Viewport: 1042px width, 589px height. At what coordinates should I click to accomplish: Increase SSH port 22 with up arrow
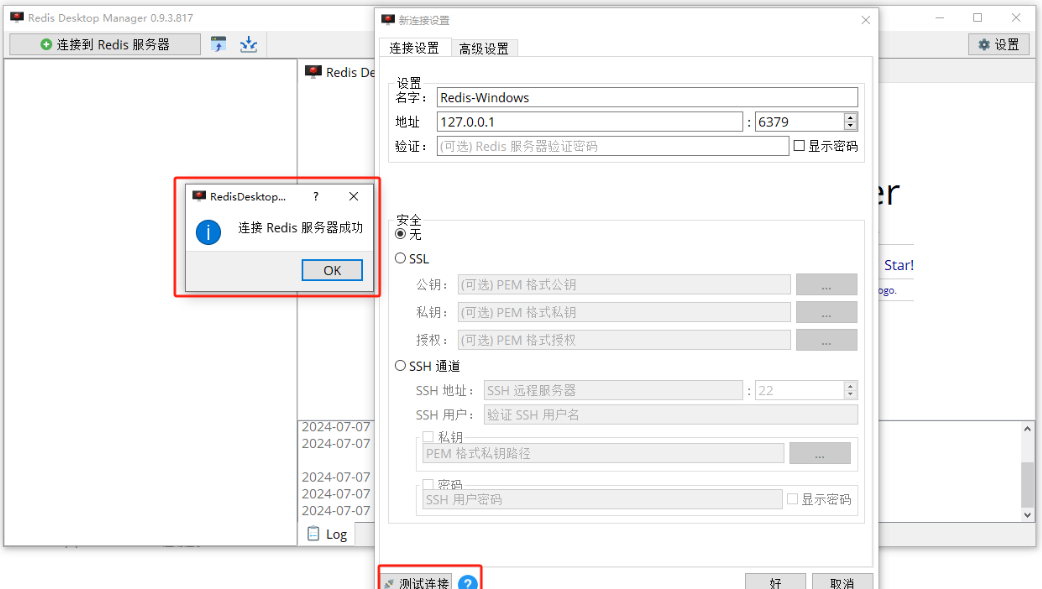click(851, 386)
